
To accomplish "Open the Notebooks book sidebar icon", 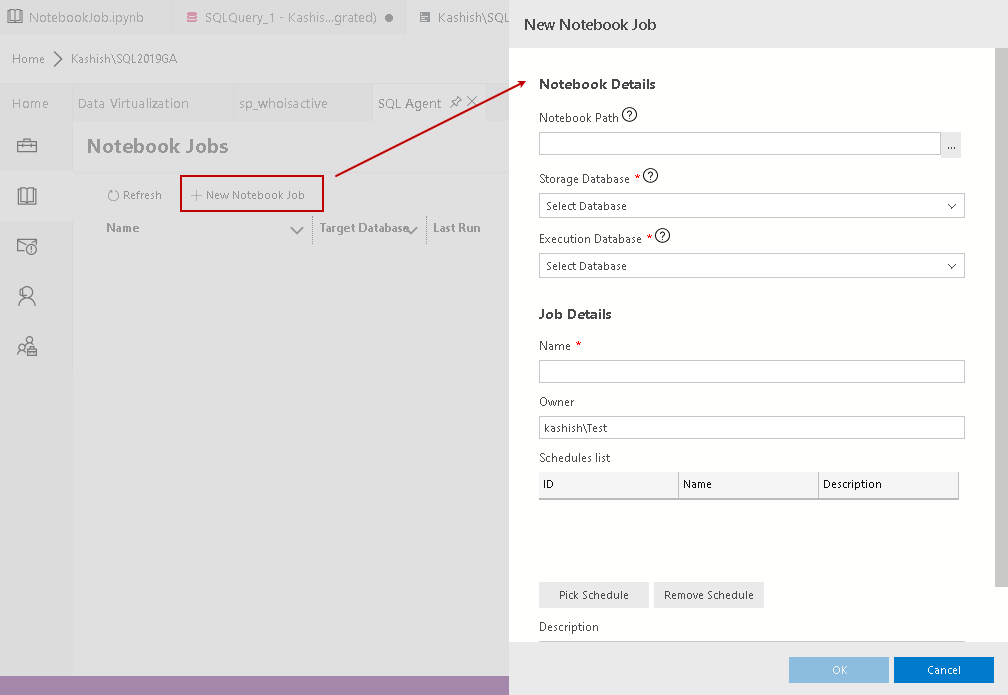I will pyautogui.click(x=27, y=196).
